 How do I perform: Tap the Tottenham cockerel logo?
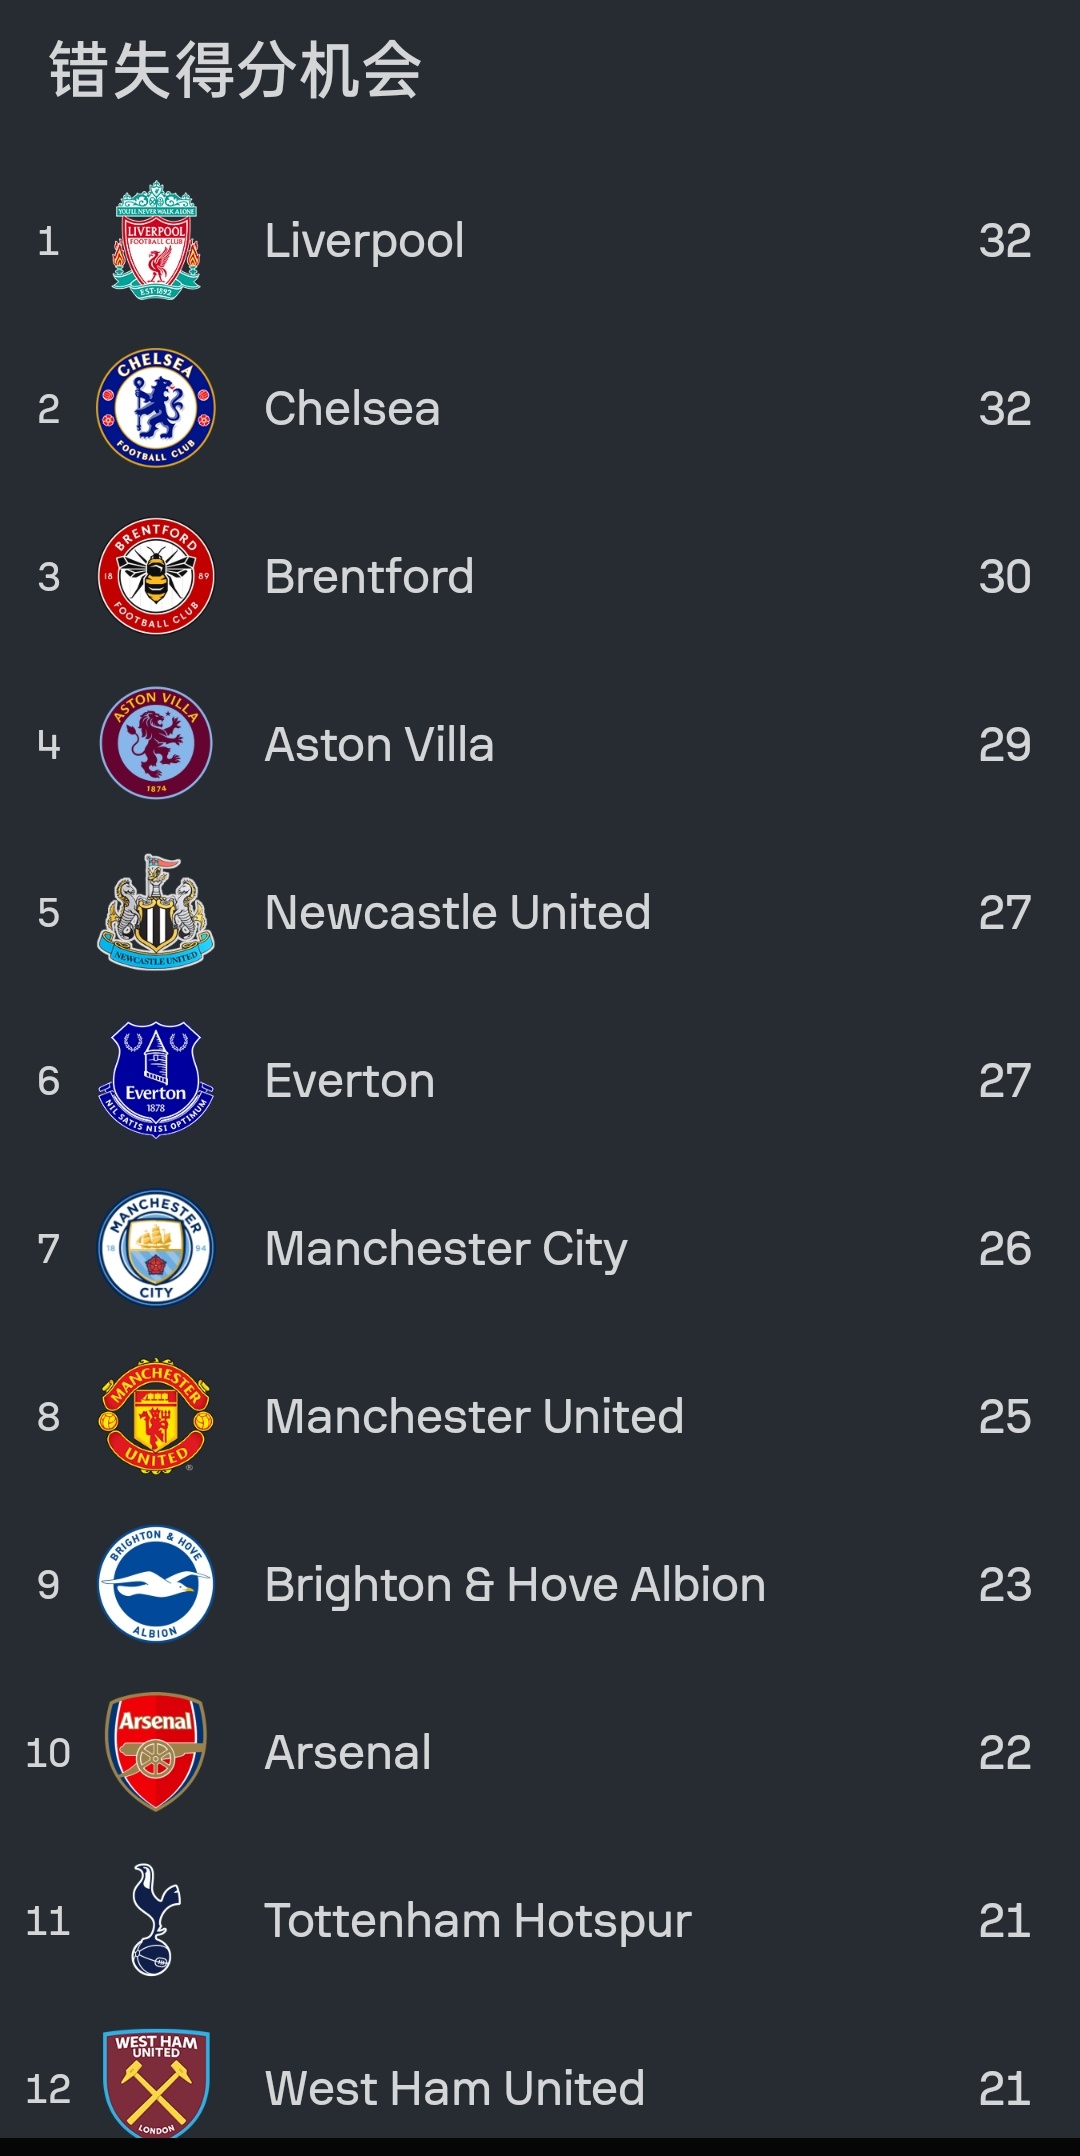point(156,1920)
